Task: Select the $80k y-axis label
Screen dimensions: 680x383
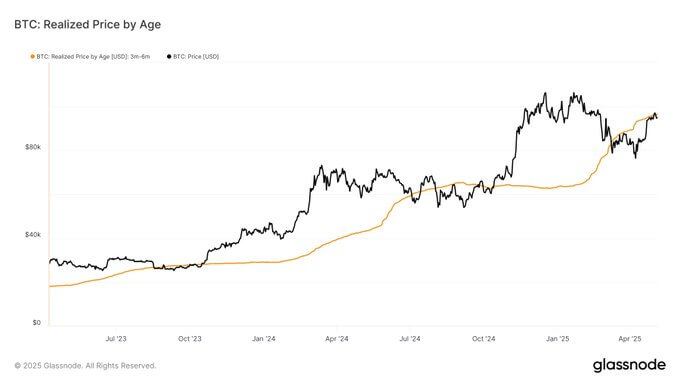Action: (x=33, y=147)
